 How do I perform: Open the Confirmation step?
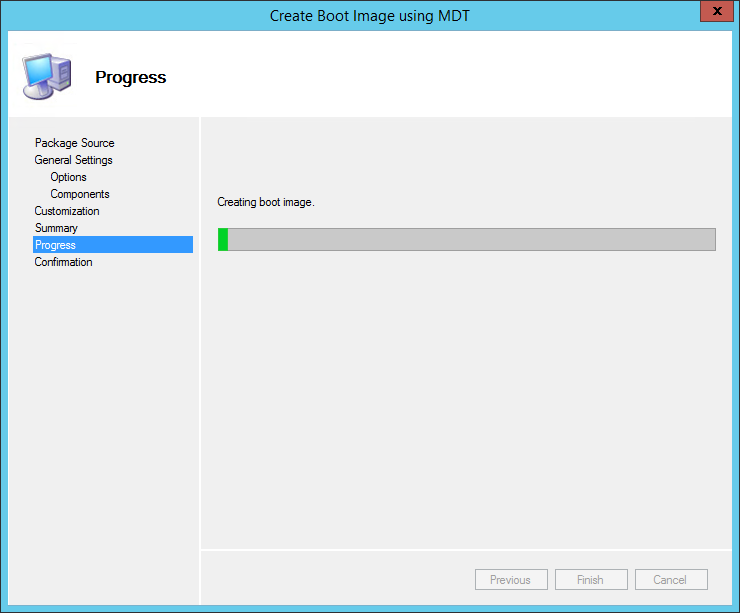click(x=63, y=262)
